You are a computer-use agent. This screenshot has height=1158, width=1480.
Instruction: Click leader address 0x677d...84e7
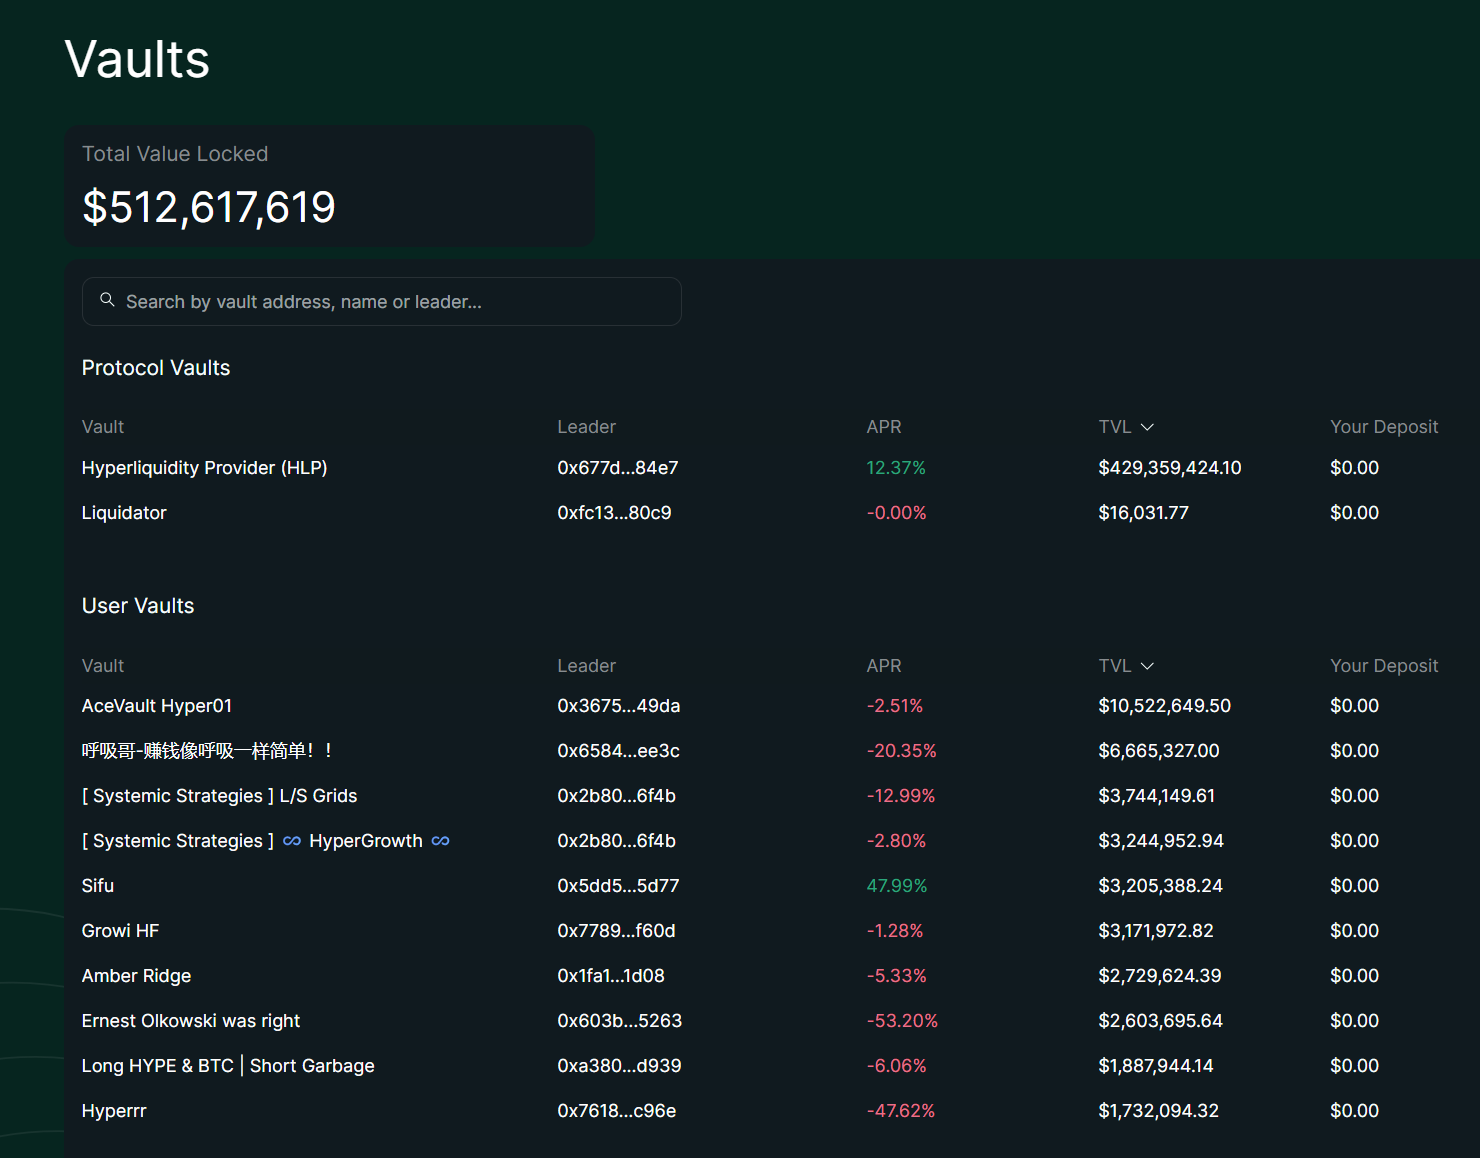[x=617, y=468]
